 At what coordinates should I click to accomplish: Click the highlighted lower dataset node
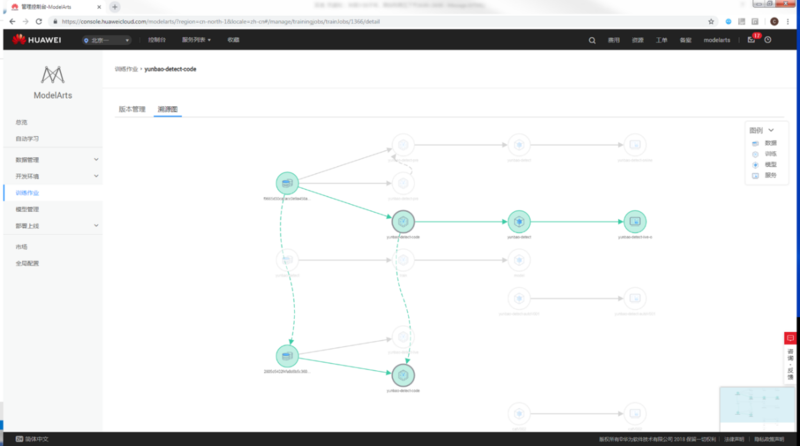point(287,356)
